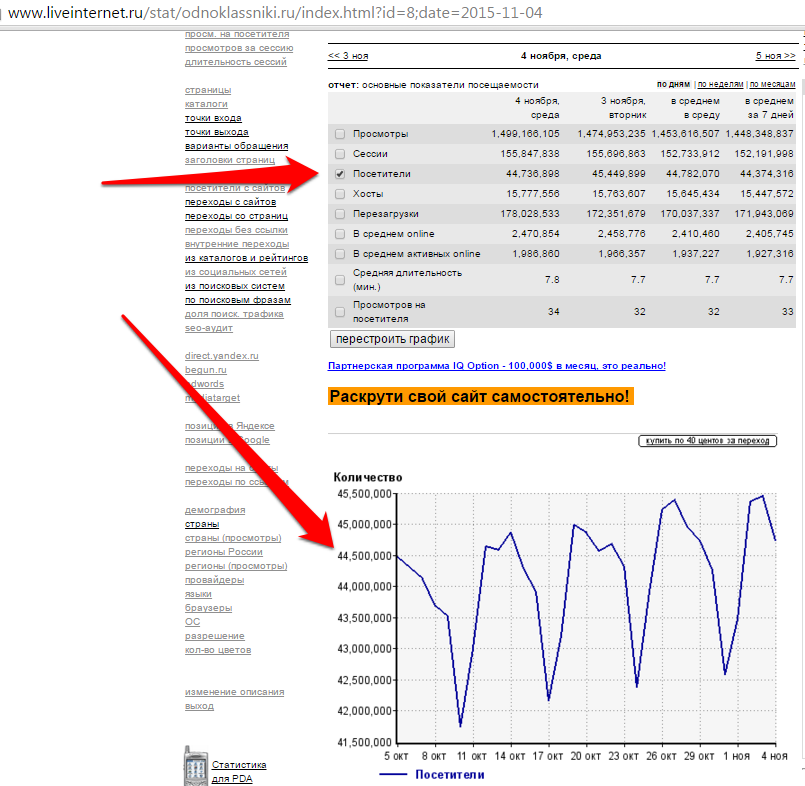Uncheck the Посетители checkbox
Image resolution: width=805 pixels, height=786 pixels.
point(340,174)
